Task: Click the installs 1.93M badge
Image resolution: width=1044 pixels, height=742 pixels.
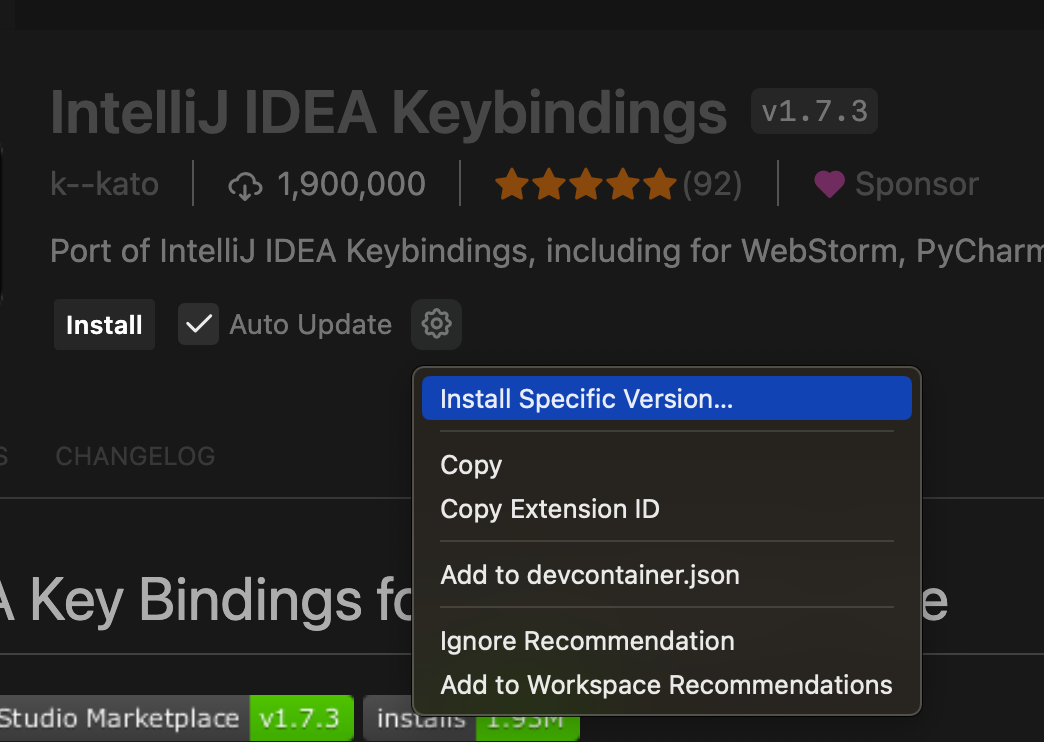Action: (470, 718)
